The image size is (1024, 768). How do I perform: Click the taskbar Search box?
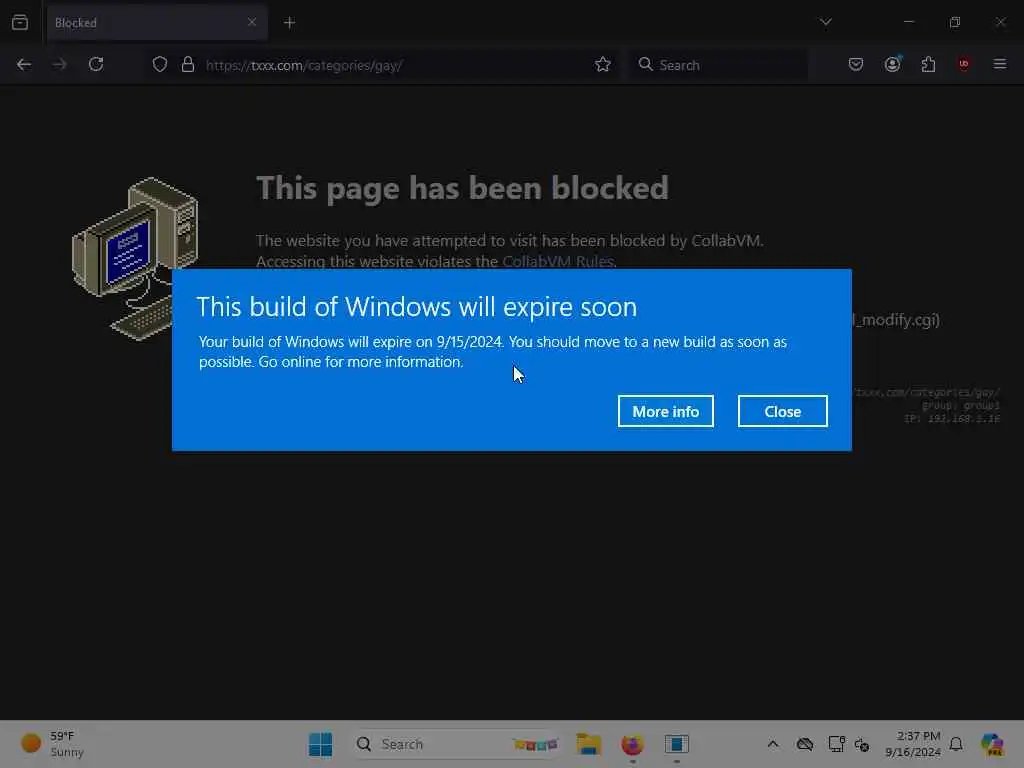coord(457,744)
